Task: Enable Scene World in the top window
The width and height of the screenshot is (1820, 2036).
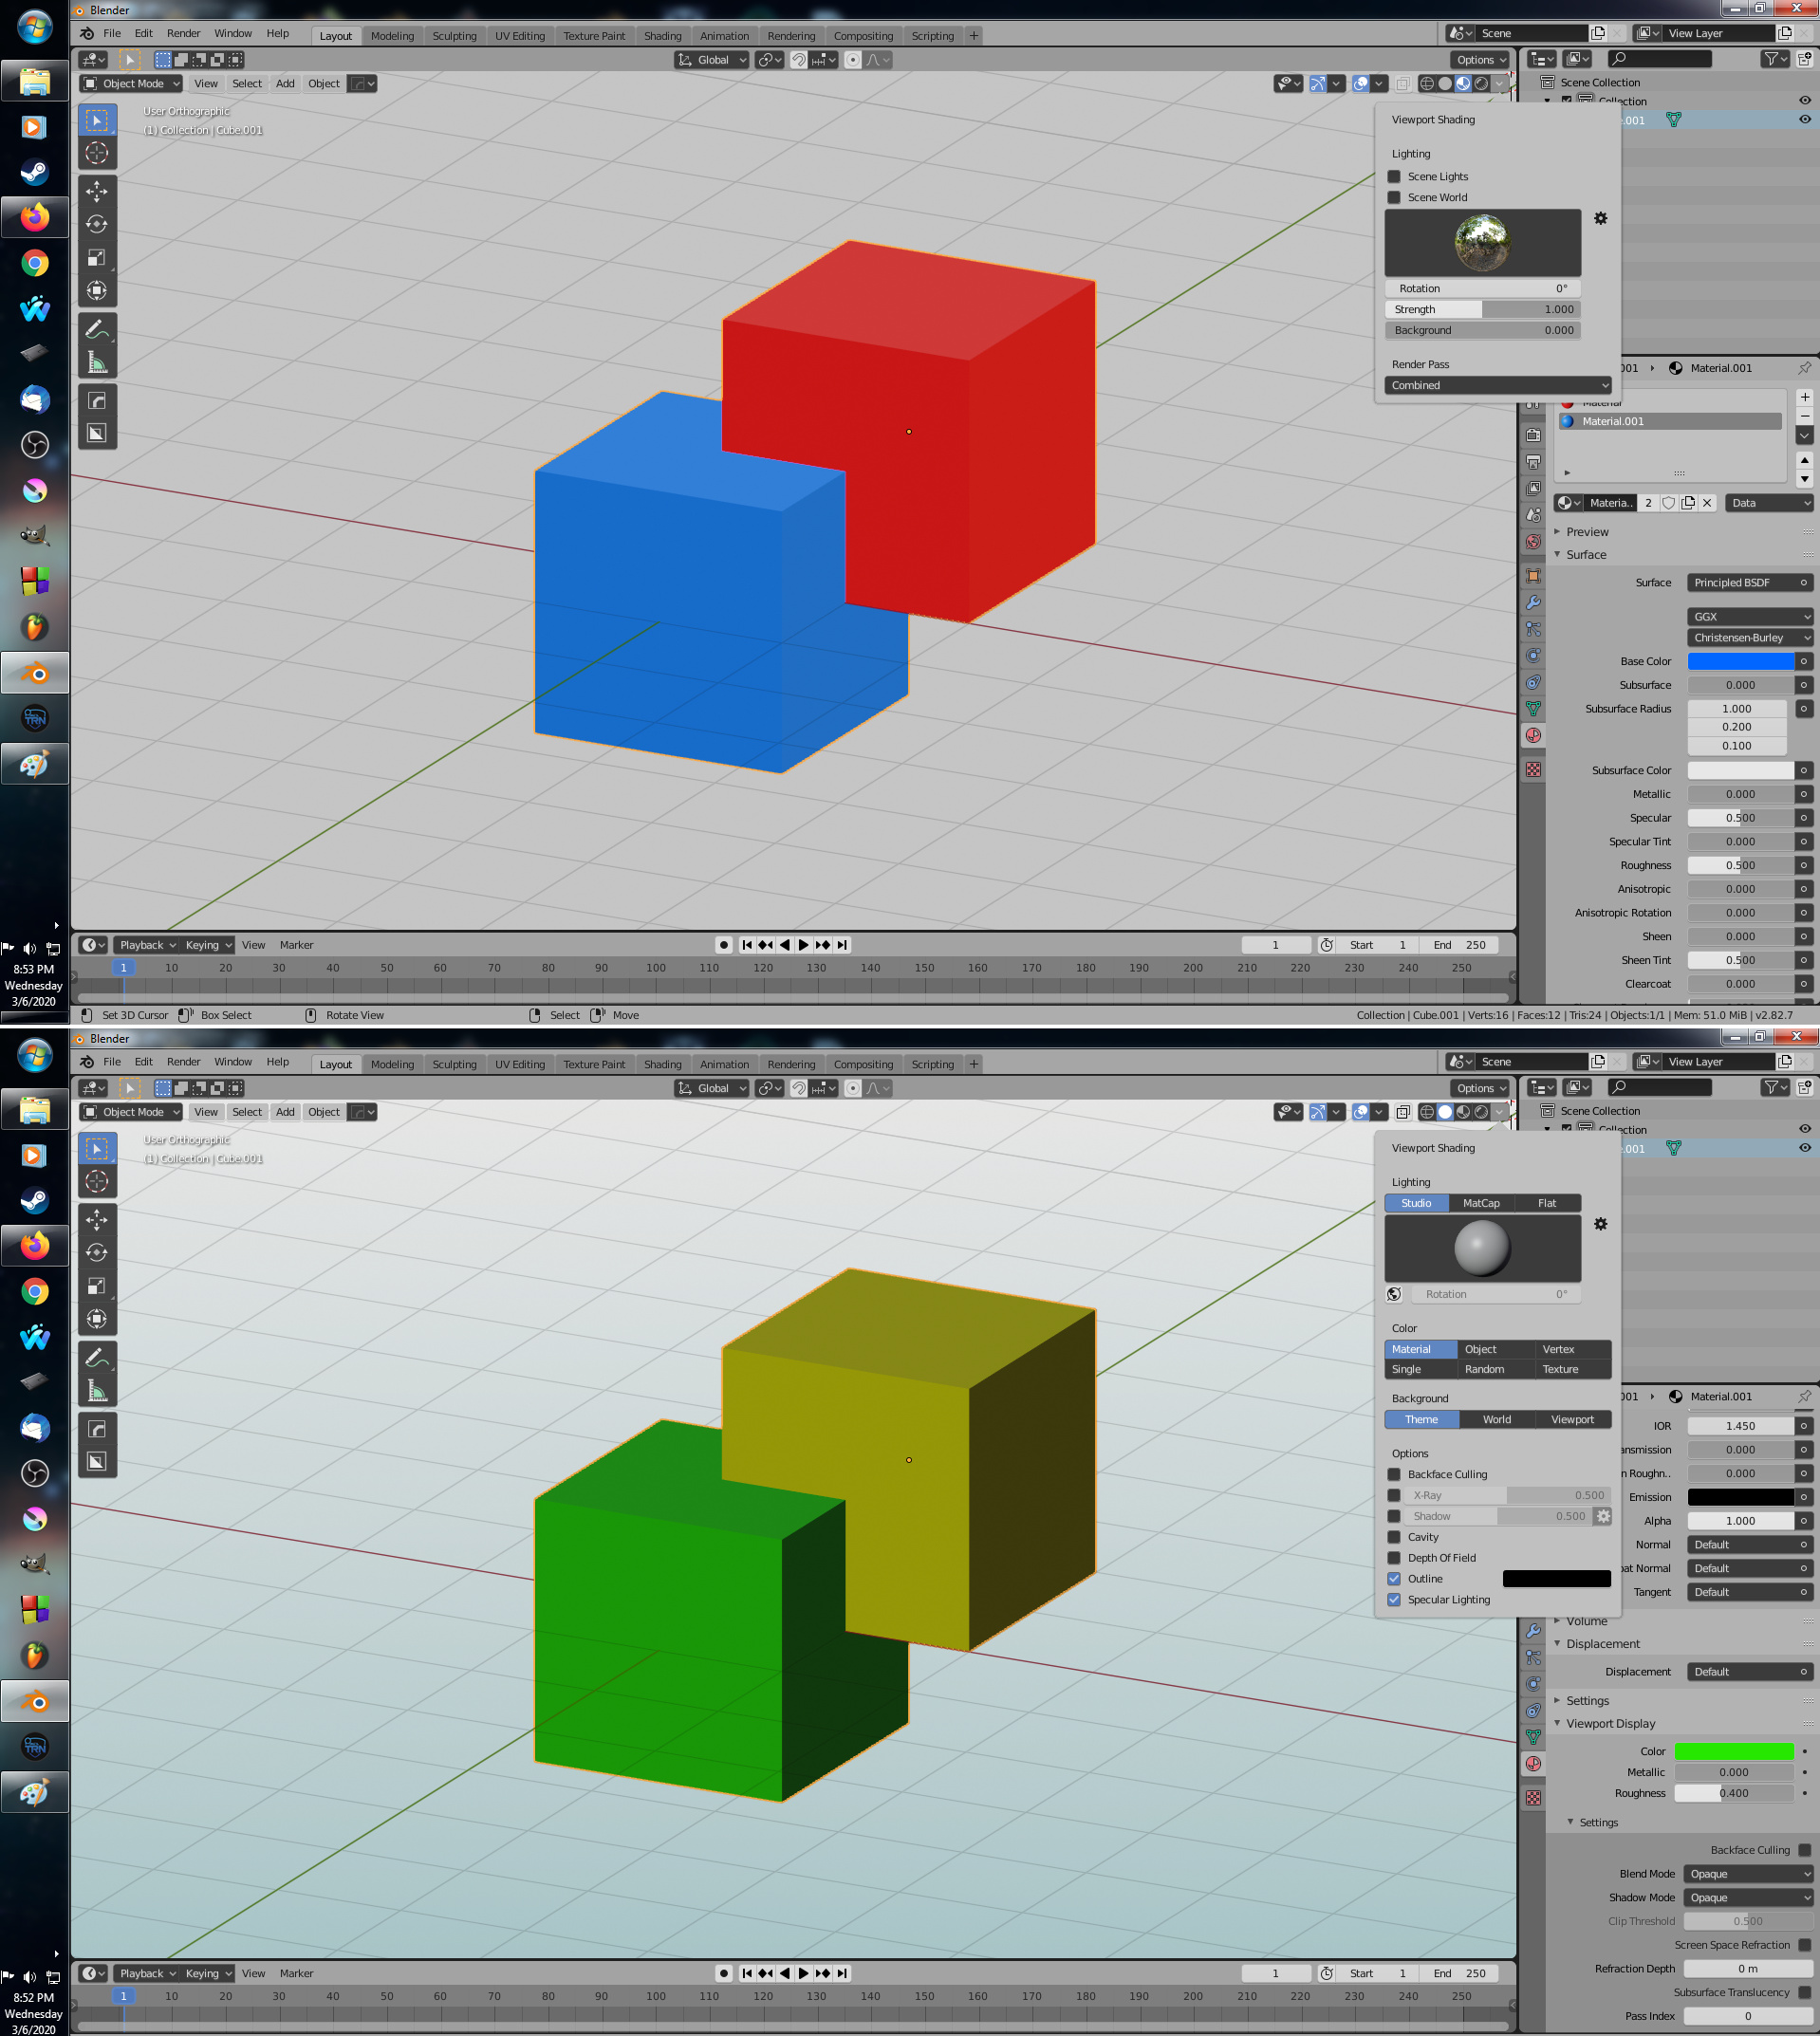Action: pyautogui.click(x=1394, y=197)
